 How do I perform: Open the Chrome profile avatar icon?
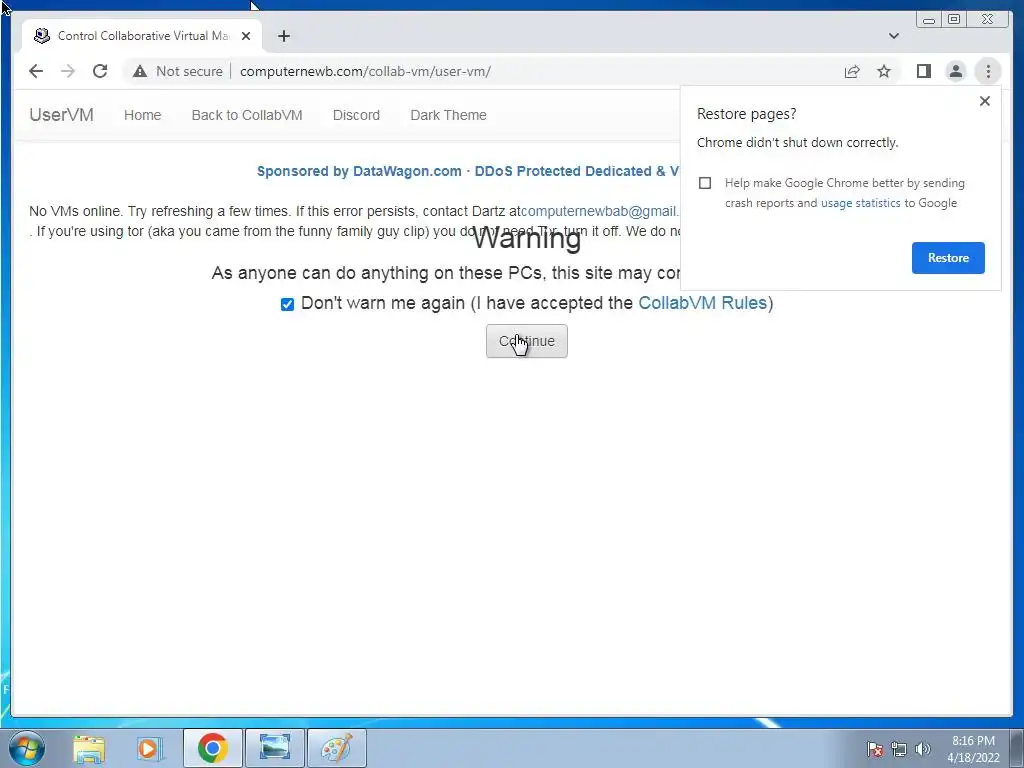click(x=955, y=71)
